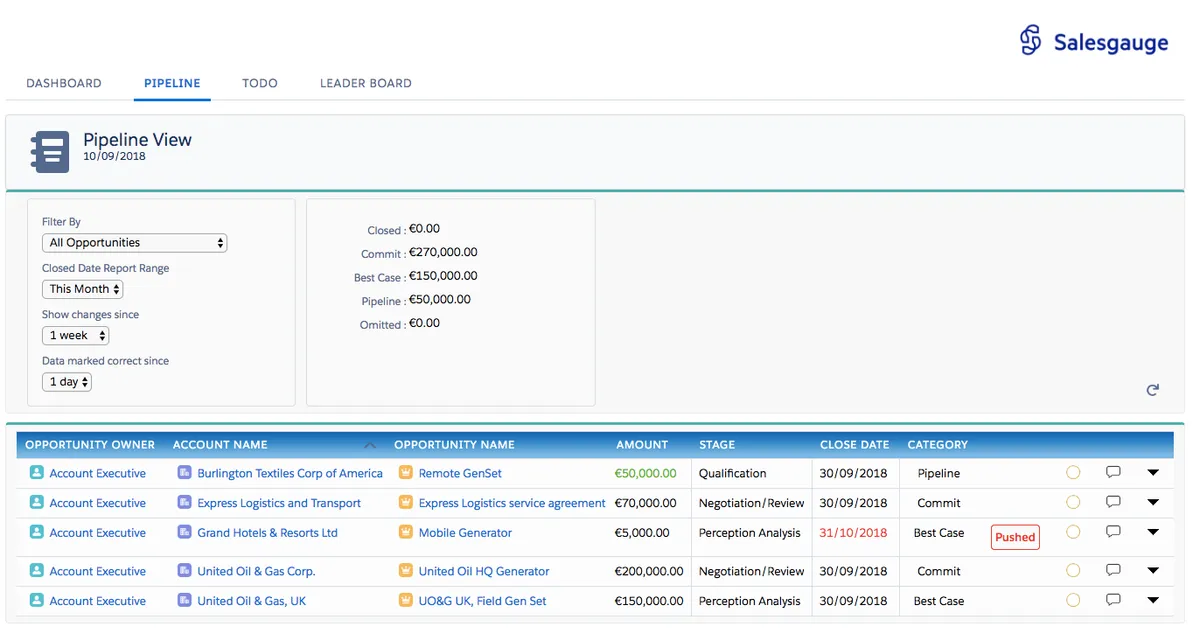
Task: Expand row menu arrow for Express Logistics agreement
Action: tap(1153, 502)
